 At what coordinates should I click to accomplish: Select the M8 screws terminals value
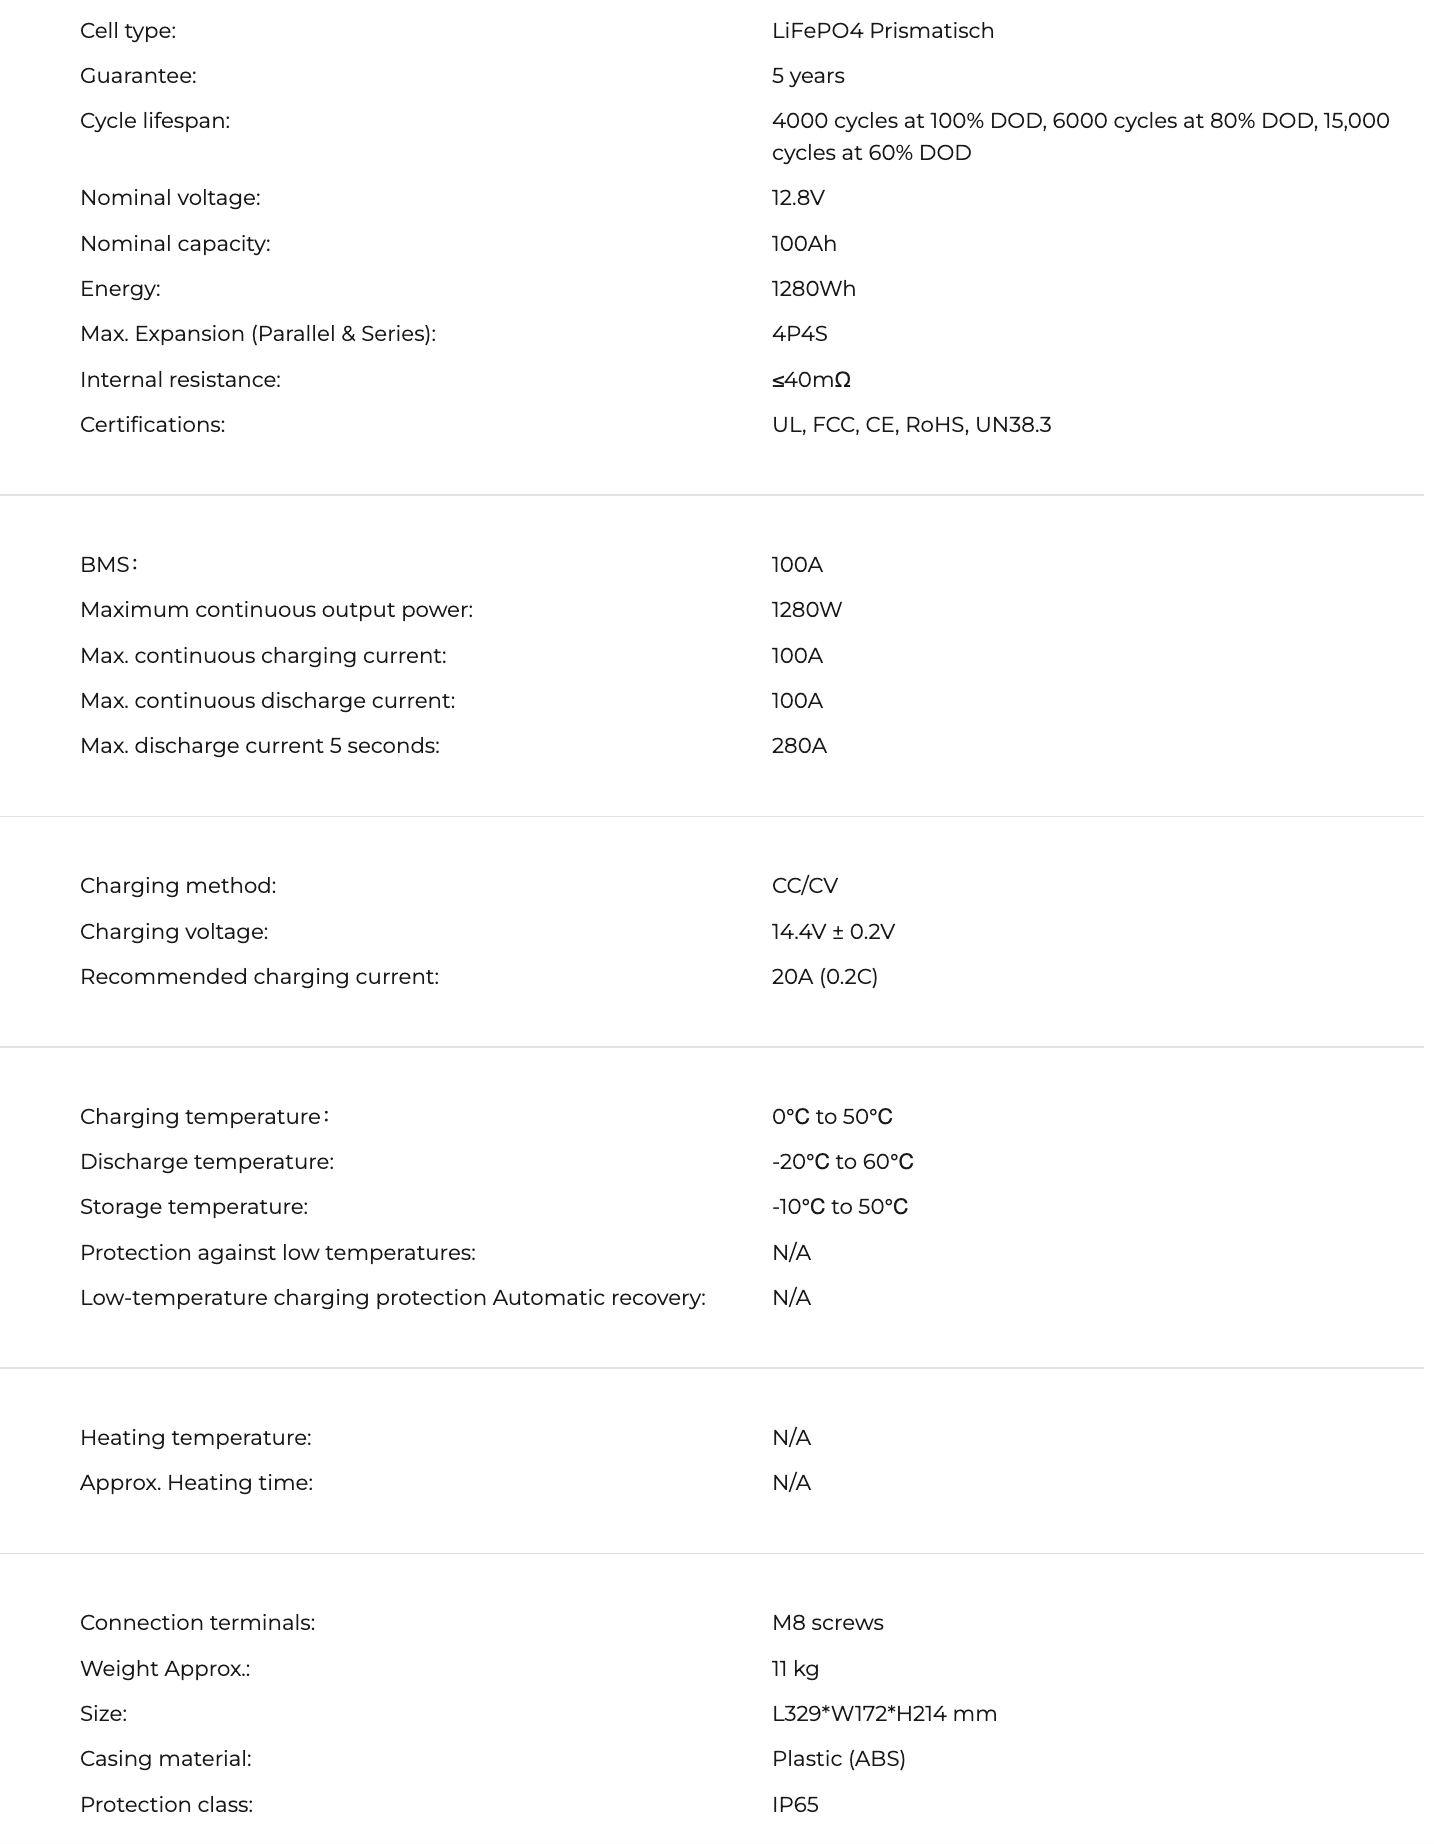pos(827,1623)
